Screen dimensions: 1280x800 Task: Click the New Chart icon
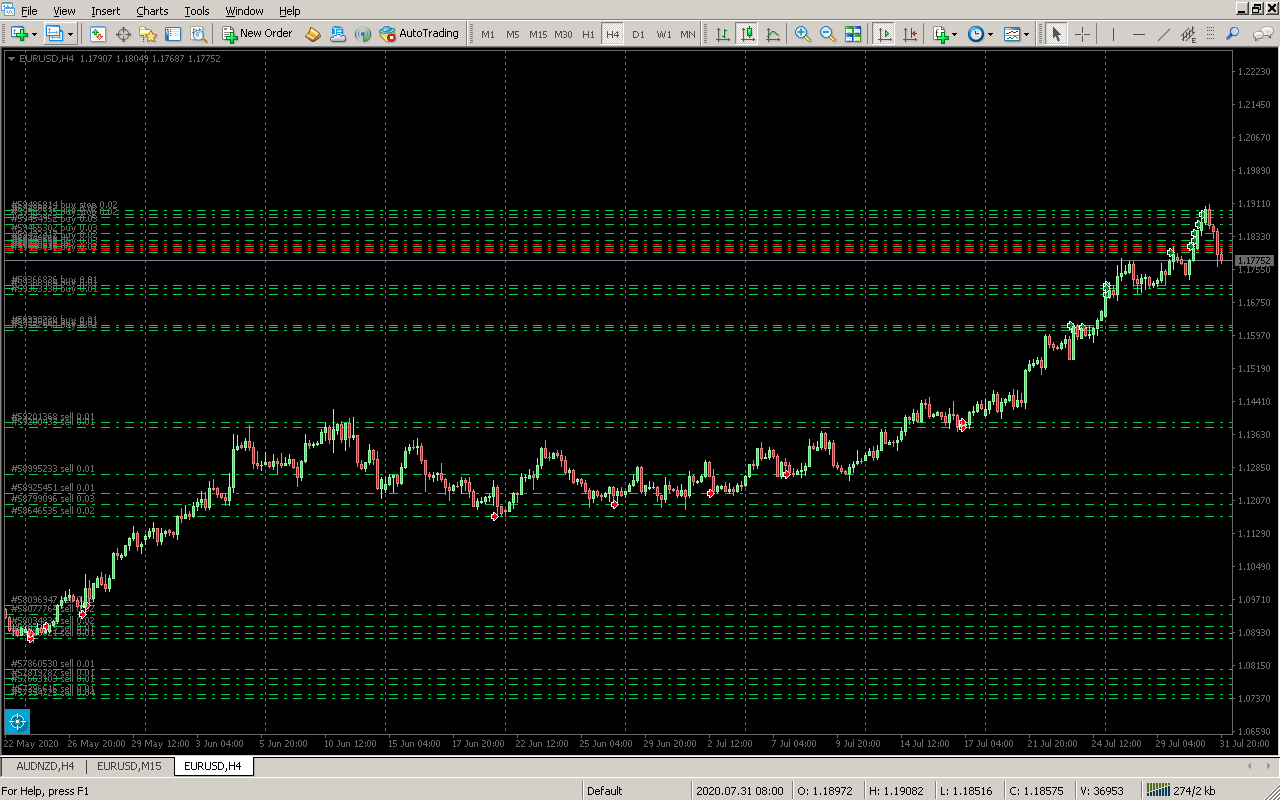click(19, 34)
